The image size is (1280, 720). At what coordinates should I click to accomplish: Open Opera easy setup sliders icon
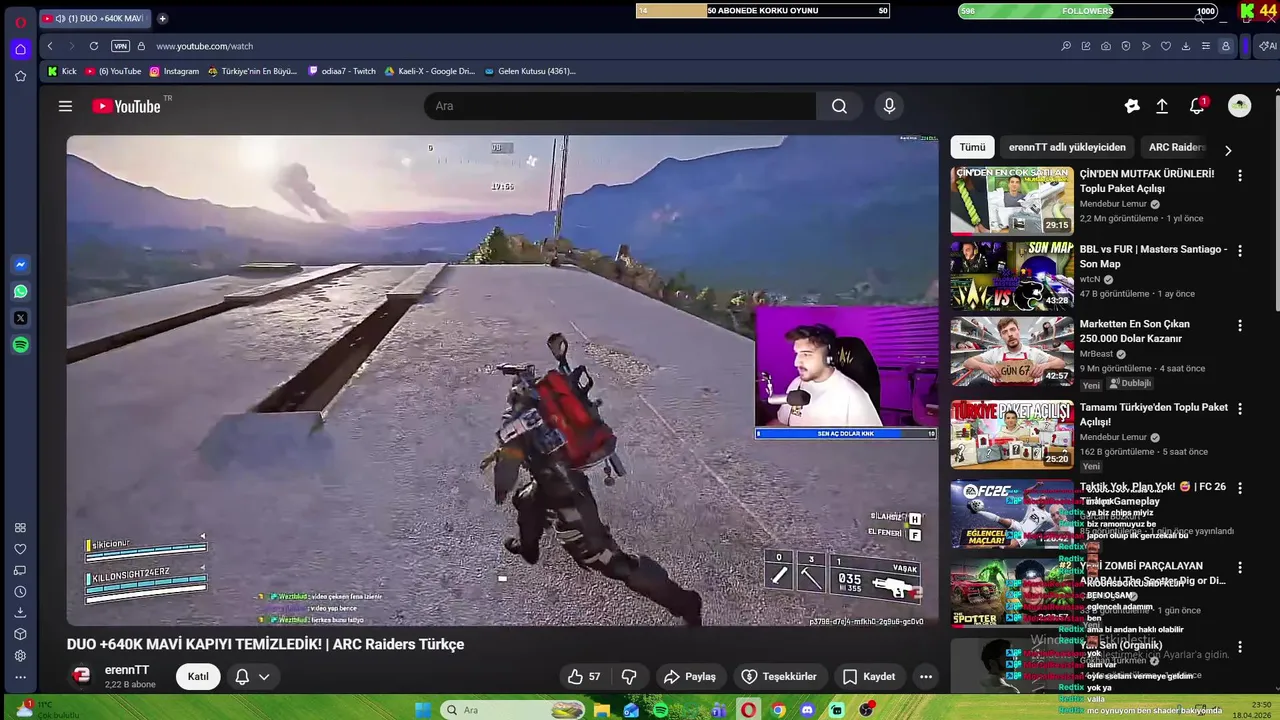(x=1205, y=46)
